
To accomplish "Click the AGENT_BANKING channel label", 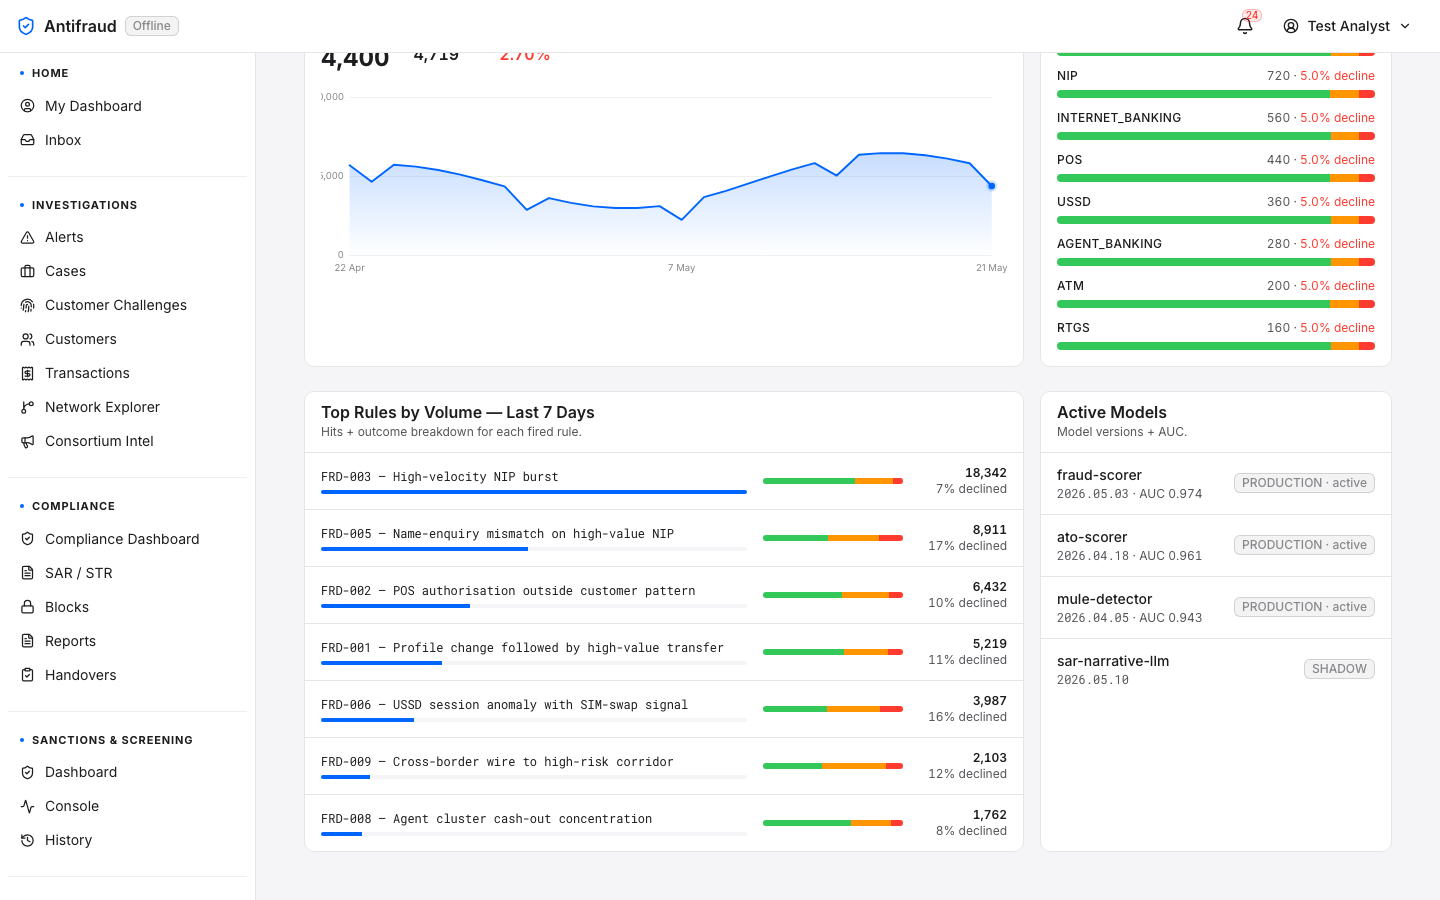I will (1109, 244).
